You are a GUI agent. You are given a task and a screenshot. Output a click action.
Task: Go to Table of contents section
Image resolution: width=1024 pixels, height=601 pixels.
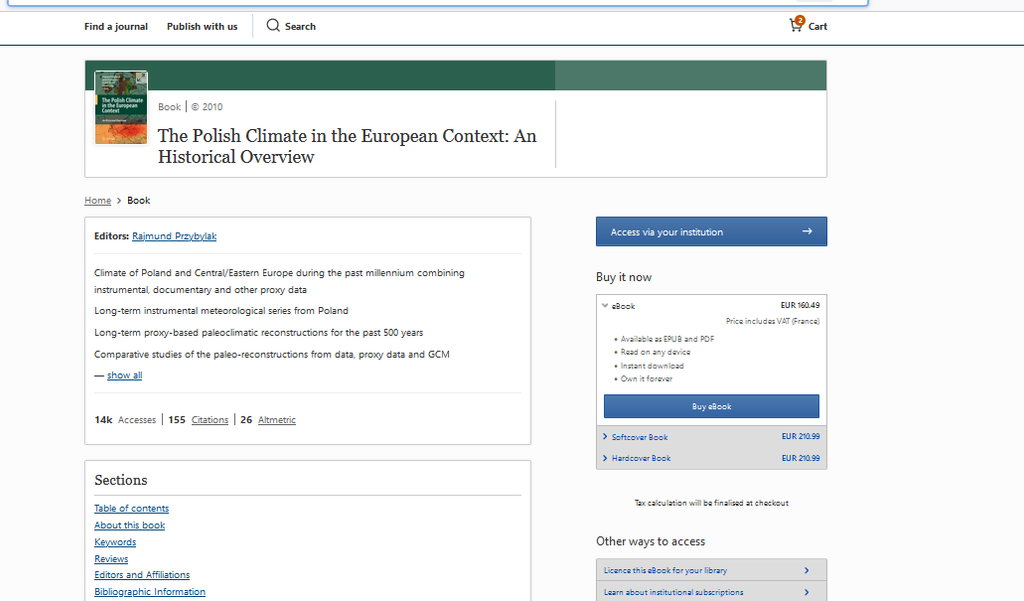(131, 508)
